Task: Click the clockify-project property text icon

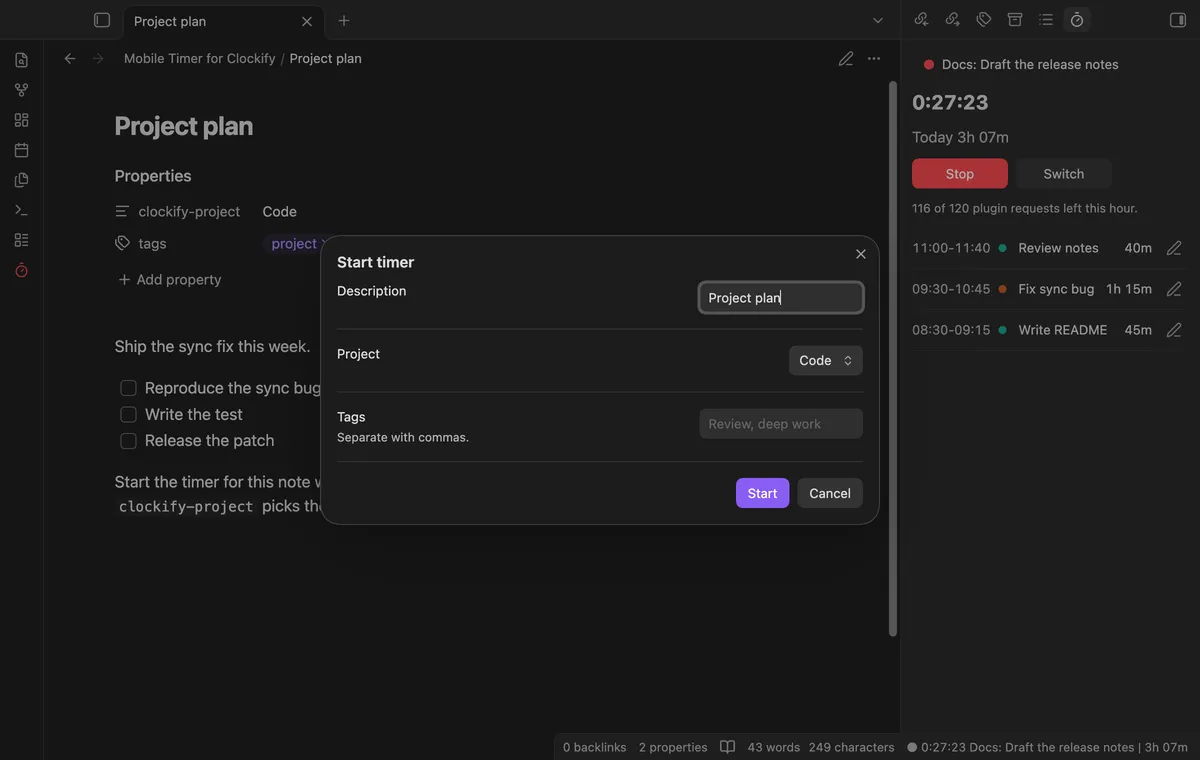Action: click(122, 211)
